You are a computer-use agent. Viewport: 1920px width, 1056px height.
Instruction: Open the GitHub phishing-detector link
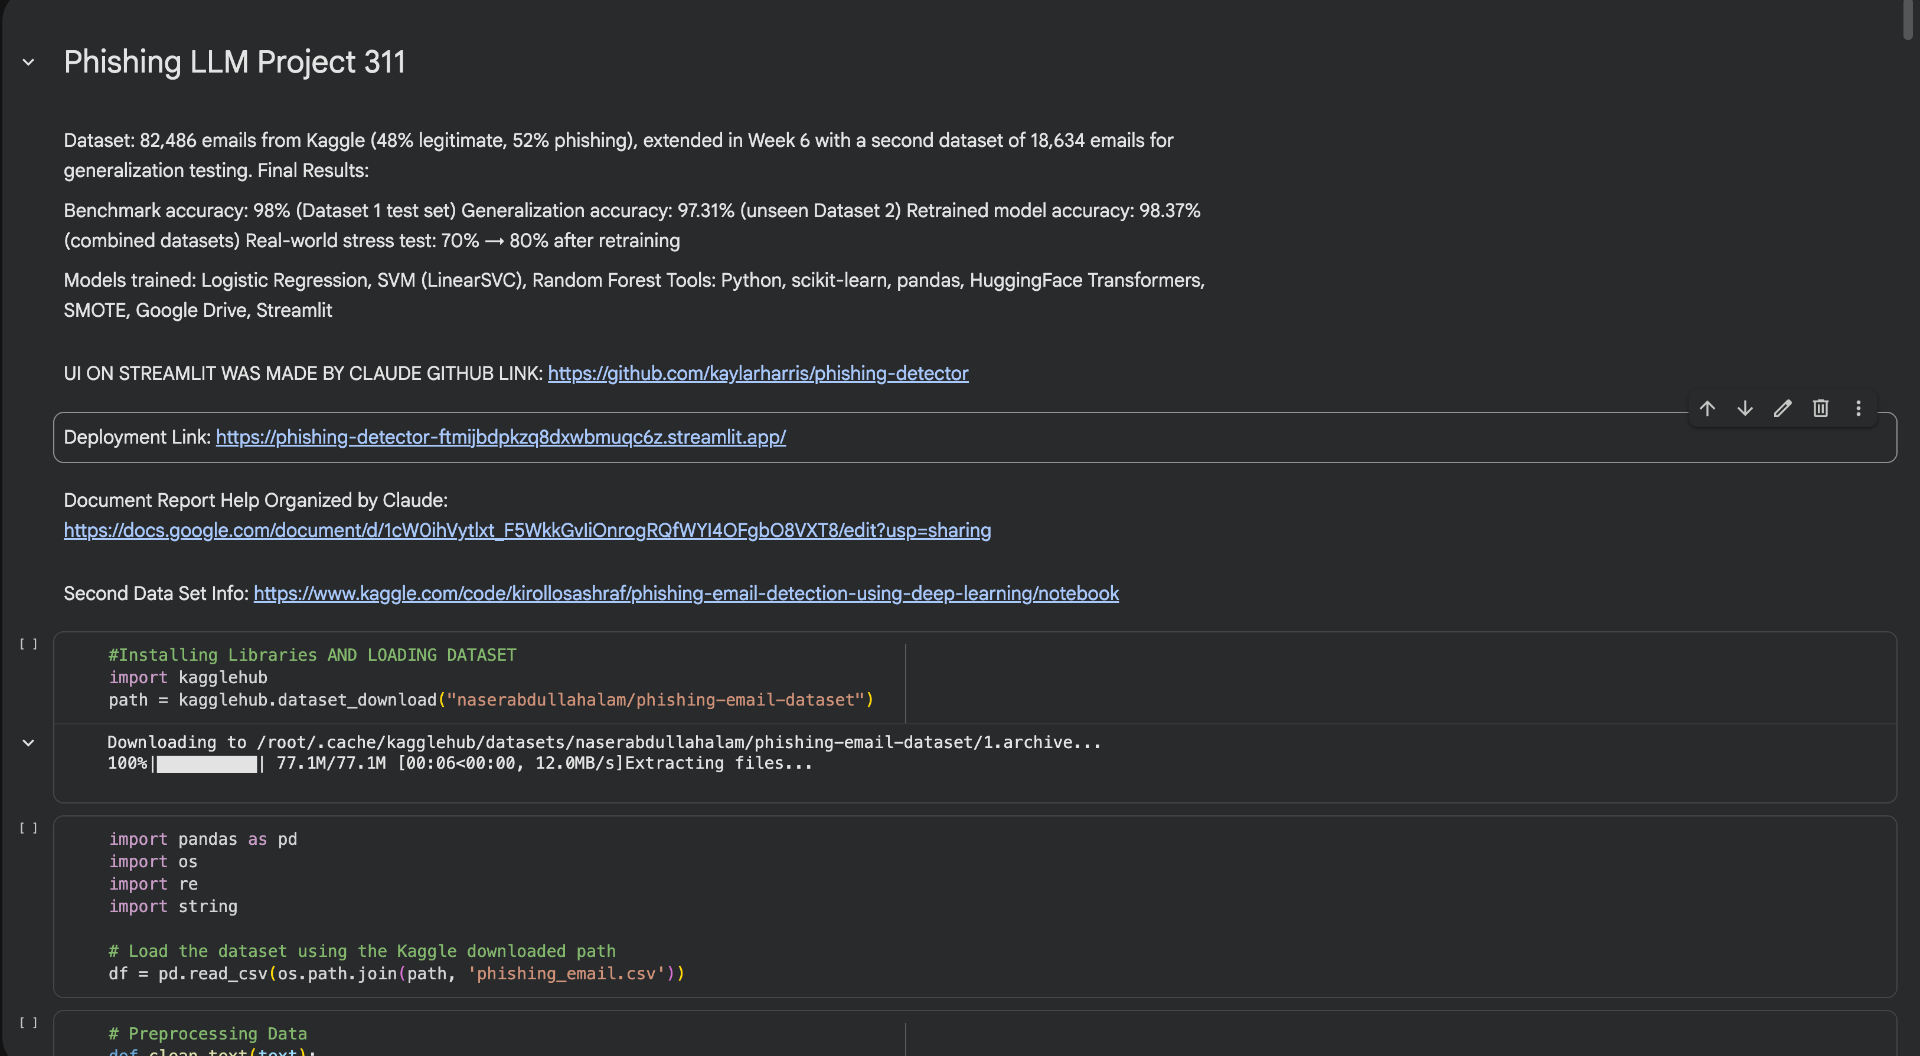tap(758, 373)
